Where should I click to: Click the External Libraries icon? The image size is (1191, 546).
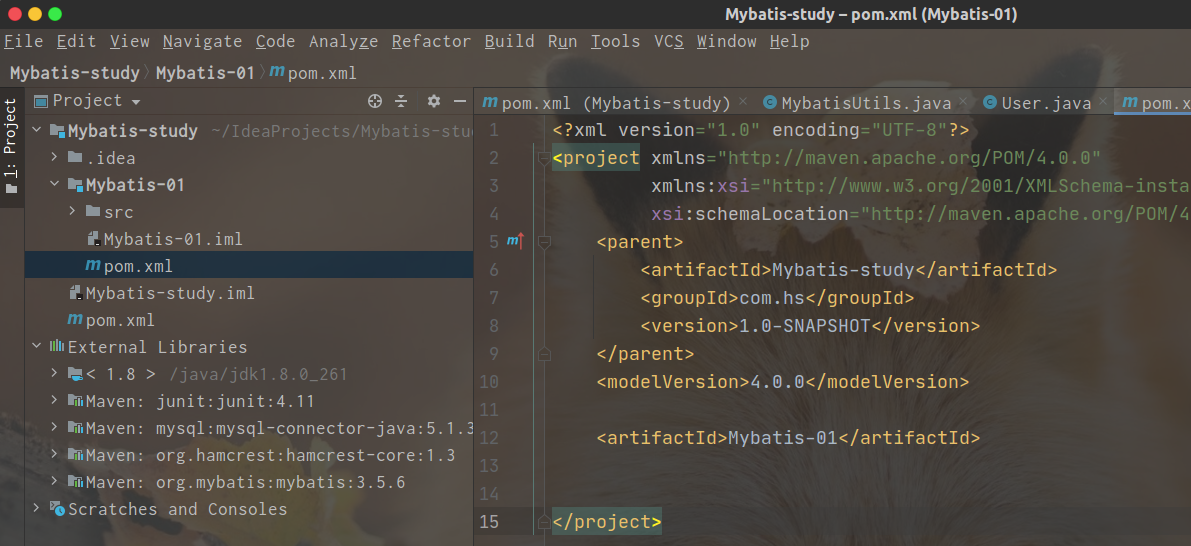[x=57, y=347]
